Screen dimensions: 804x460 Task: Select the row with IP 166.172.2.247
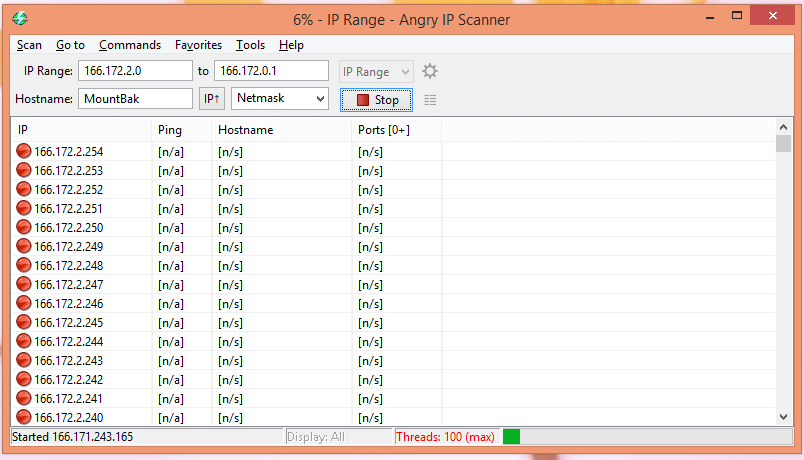point(393,285)
